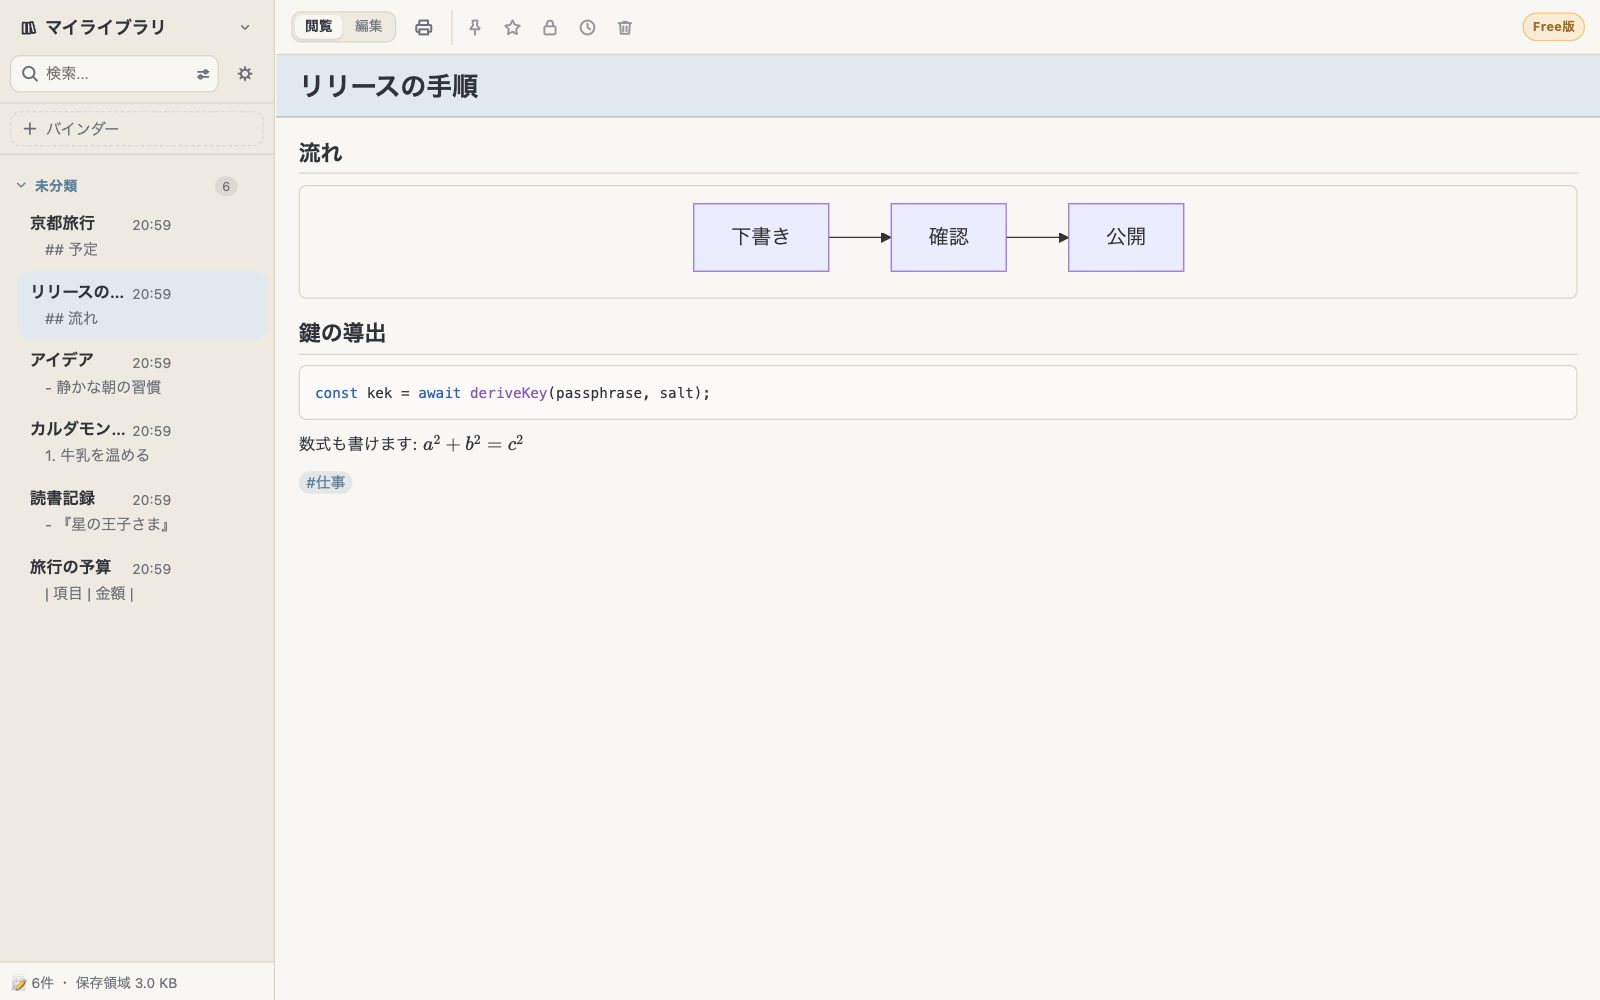The height and width of the screenshot is (1000, 1600).
Task: Click the リリースの手順 note title
Action: 389,86
